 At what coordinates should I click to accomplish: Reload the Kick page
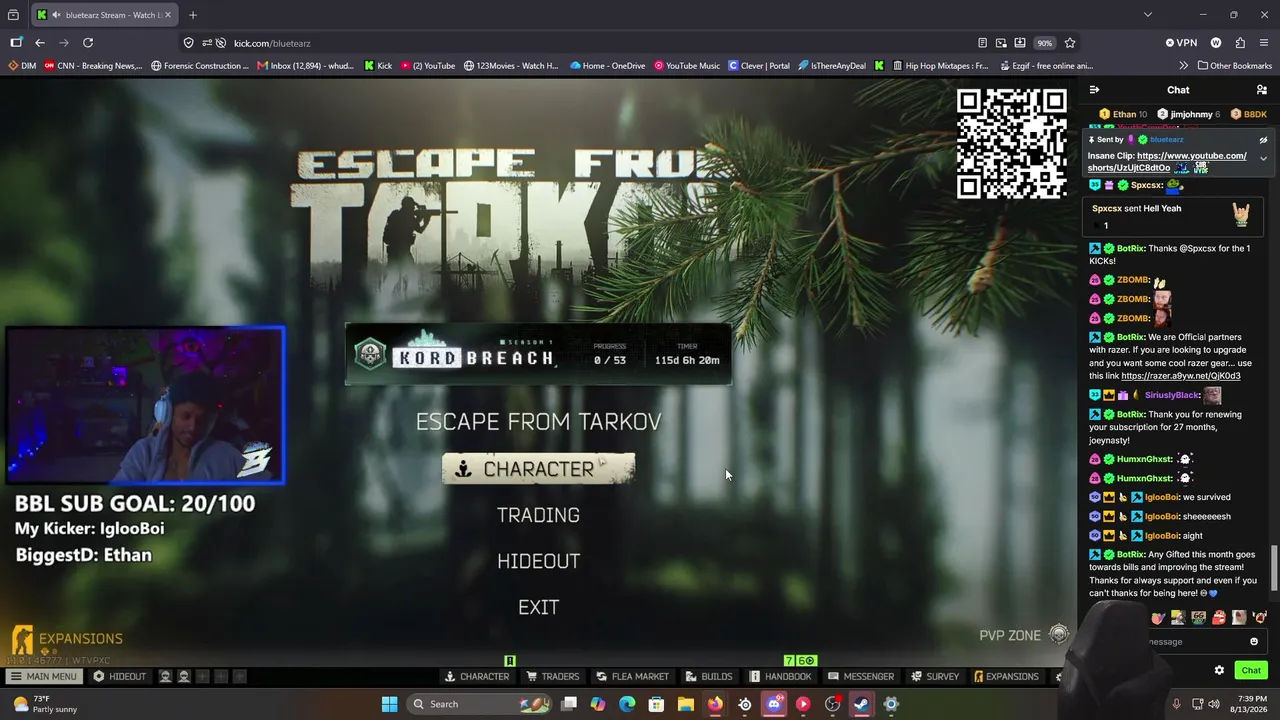(88, 43)
